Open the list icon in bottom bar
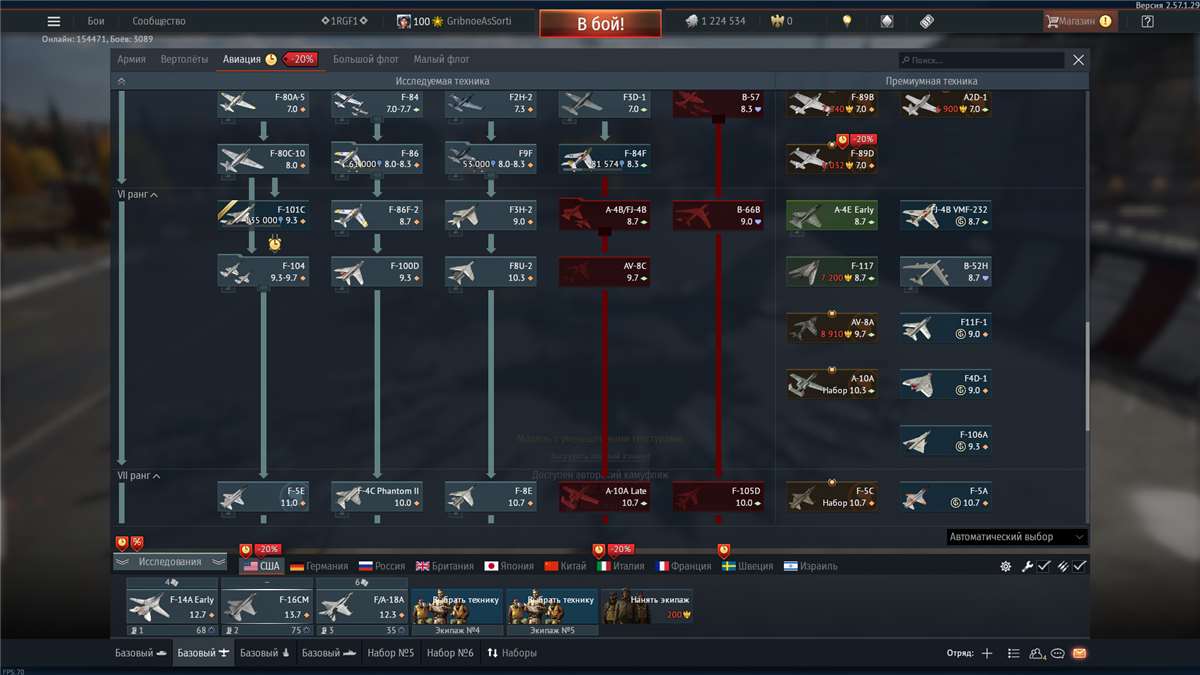The image size is (1200, 675). 1014,653
